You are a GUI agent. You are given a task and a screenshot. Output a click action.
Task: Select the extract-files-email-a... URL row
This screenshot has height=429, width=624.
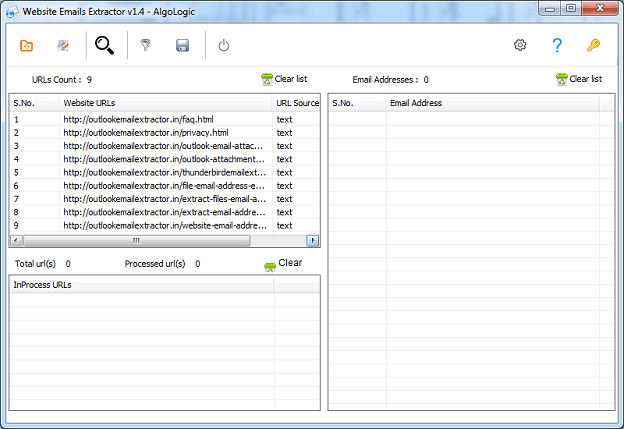click(x=164, y=199)
